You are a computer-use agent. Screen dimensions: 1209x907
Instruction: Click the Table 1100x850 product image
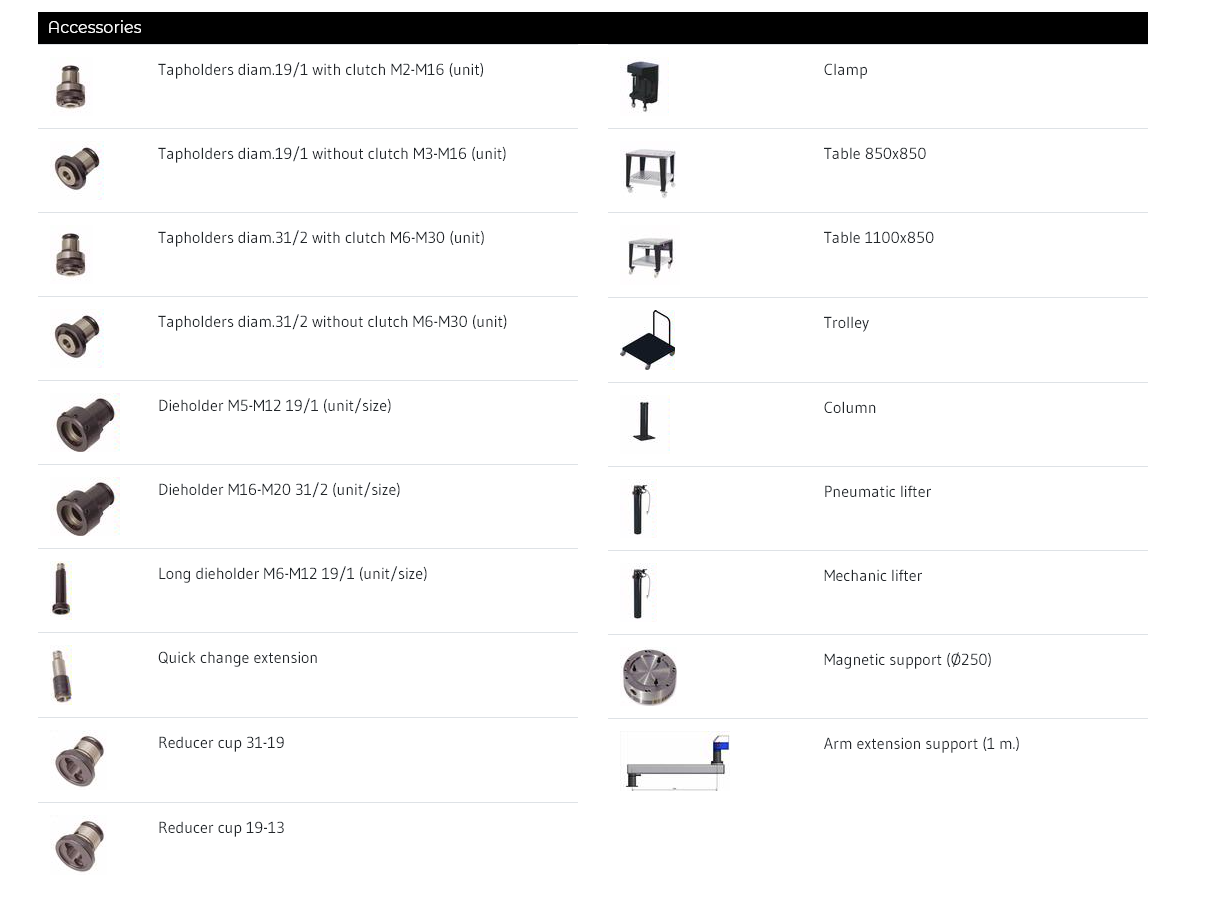(649, 256)
